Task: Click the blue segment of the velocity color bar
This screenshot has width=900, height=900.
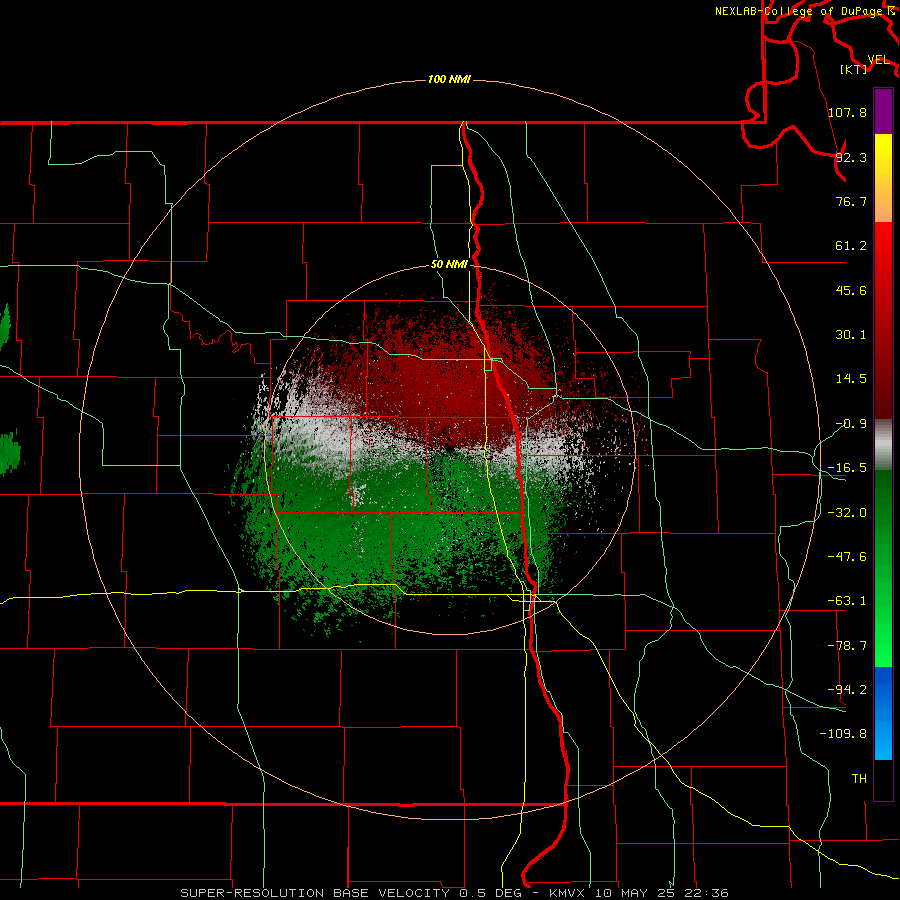Action: (x=883, y=713)
